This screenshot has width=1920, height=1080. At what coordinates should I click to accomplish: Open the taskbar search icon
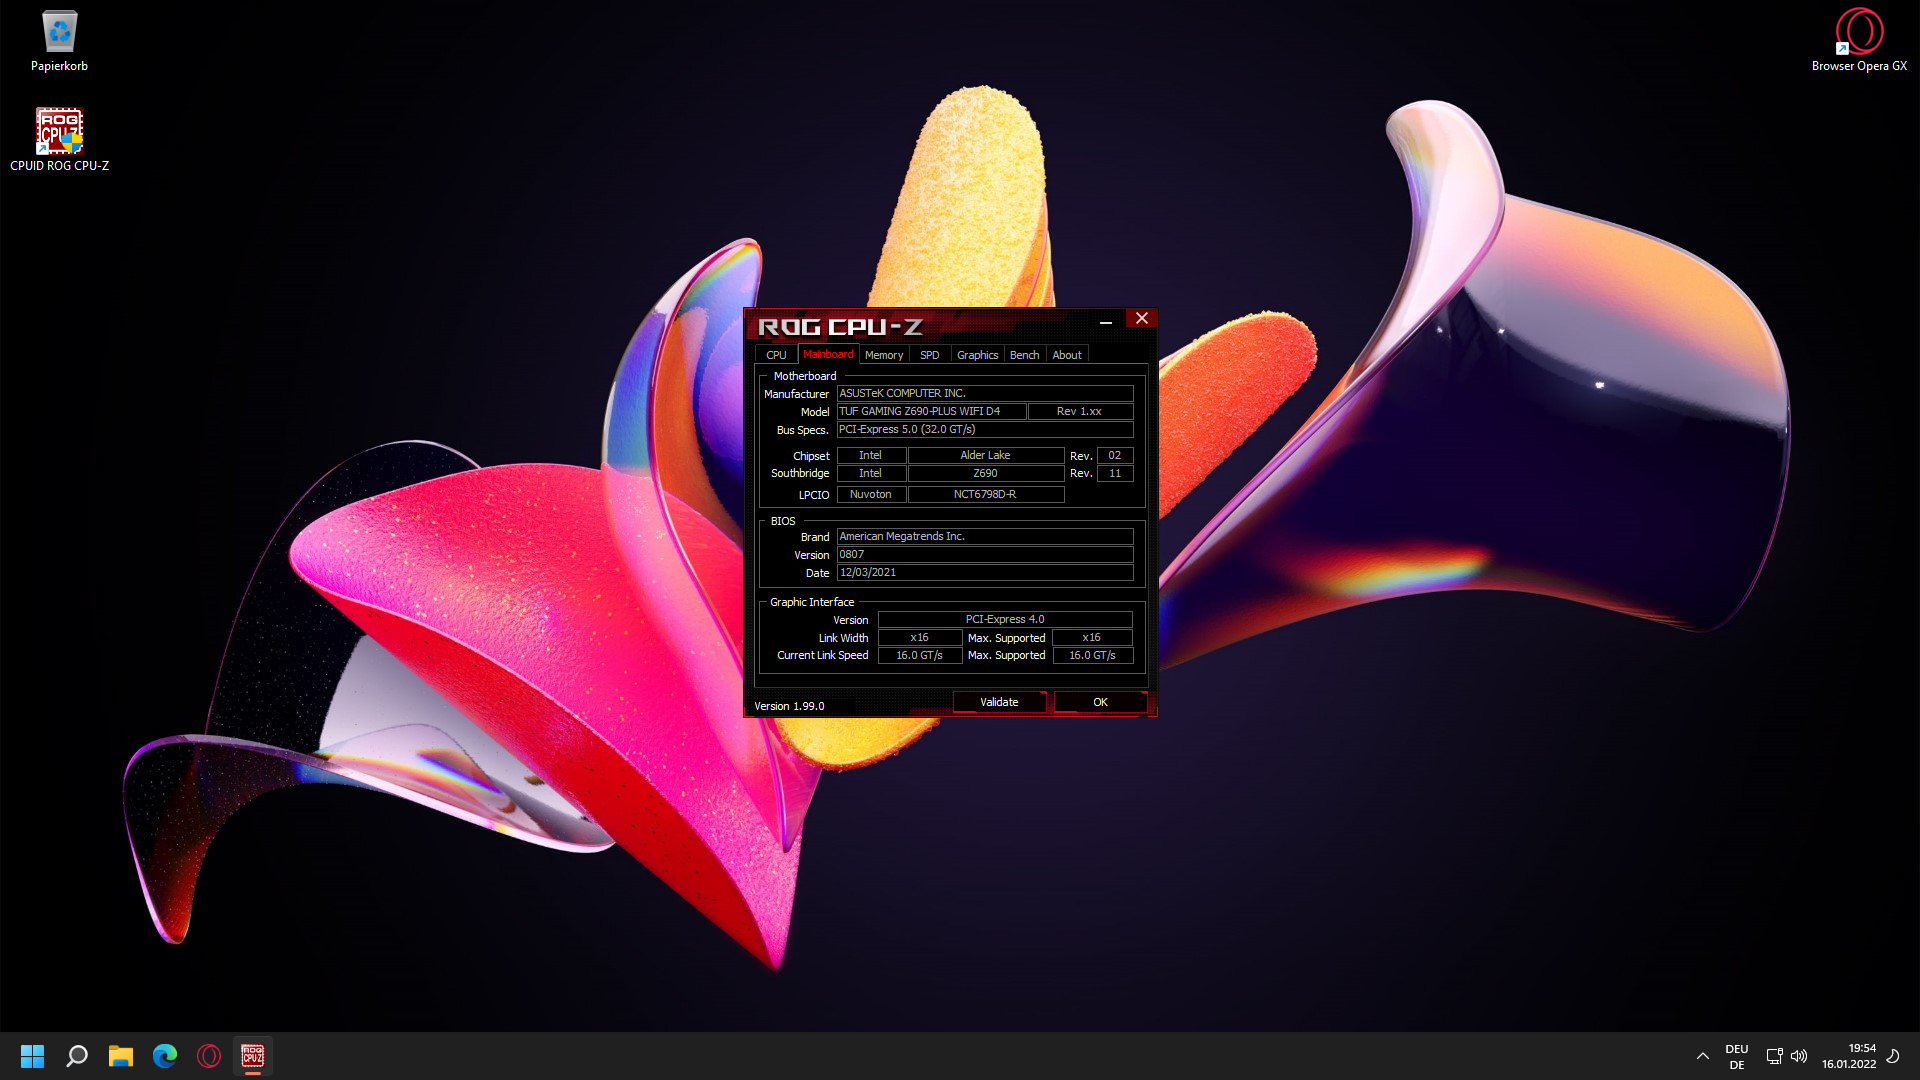tap(77, 1056)
